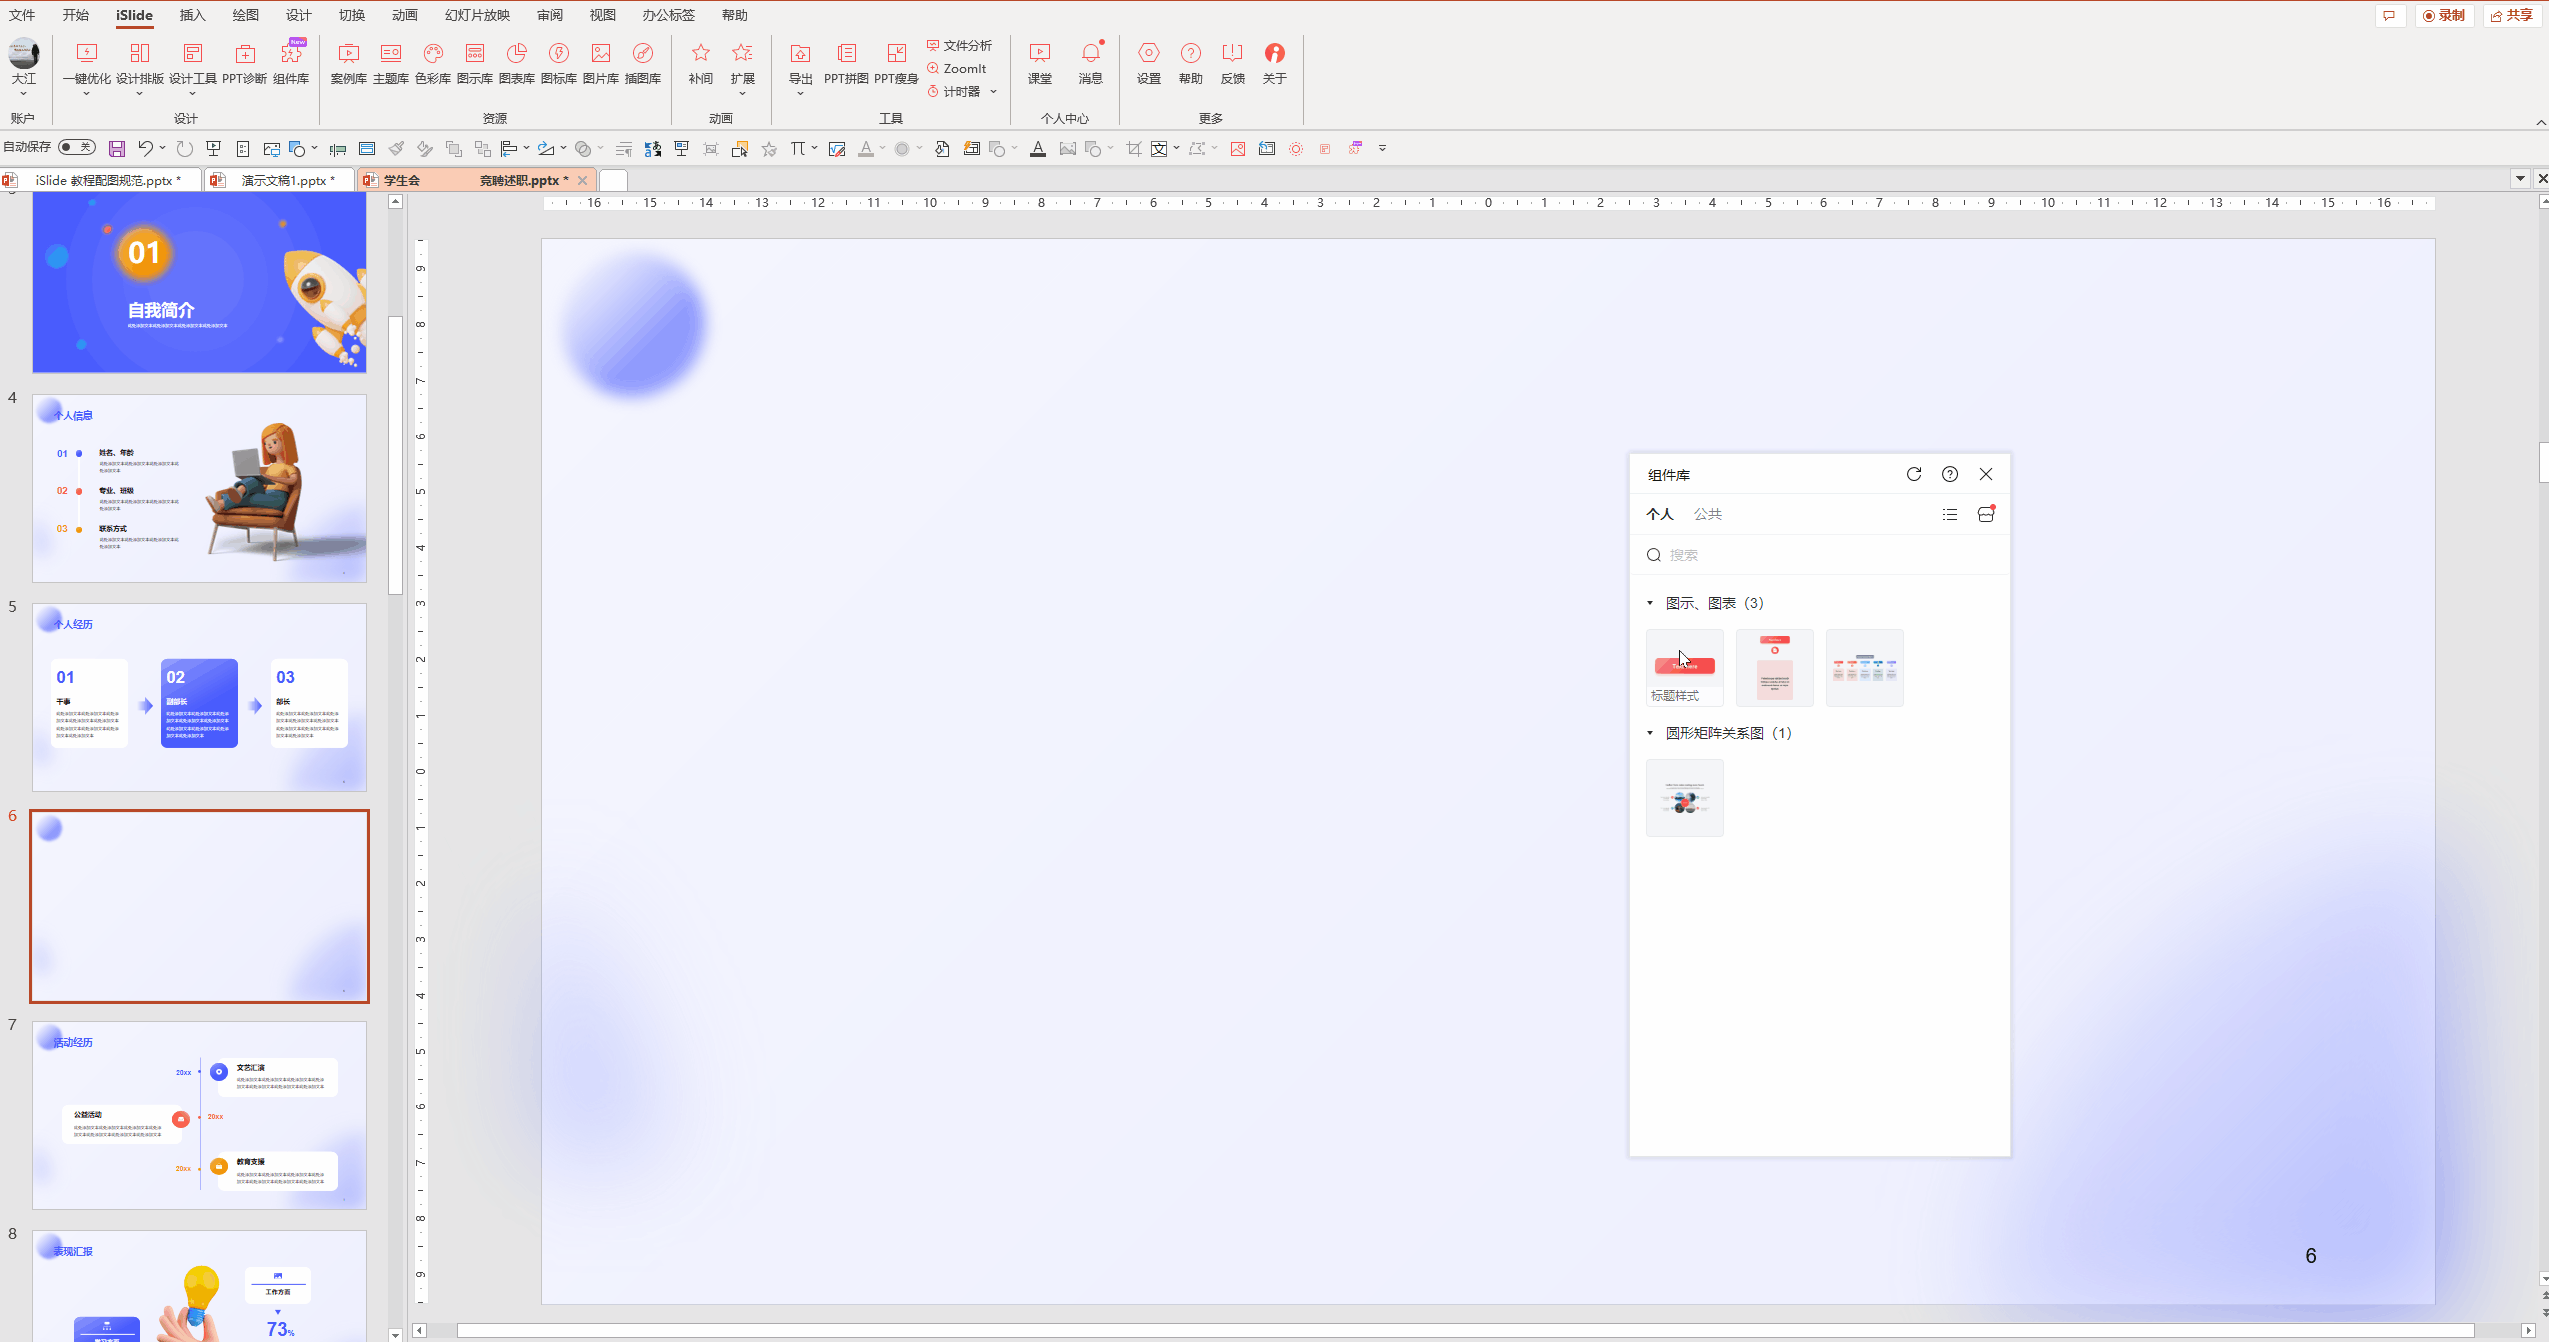Image resolution: width=2549 pixels, height=1342 pixels.
Task: Close the 竞聘述职.pptx document tab
Action: (582, 180)
